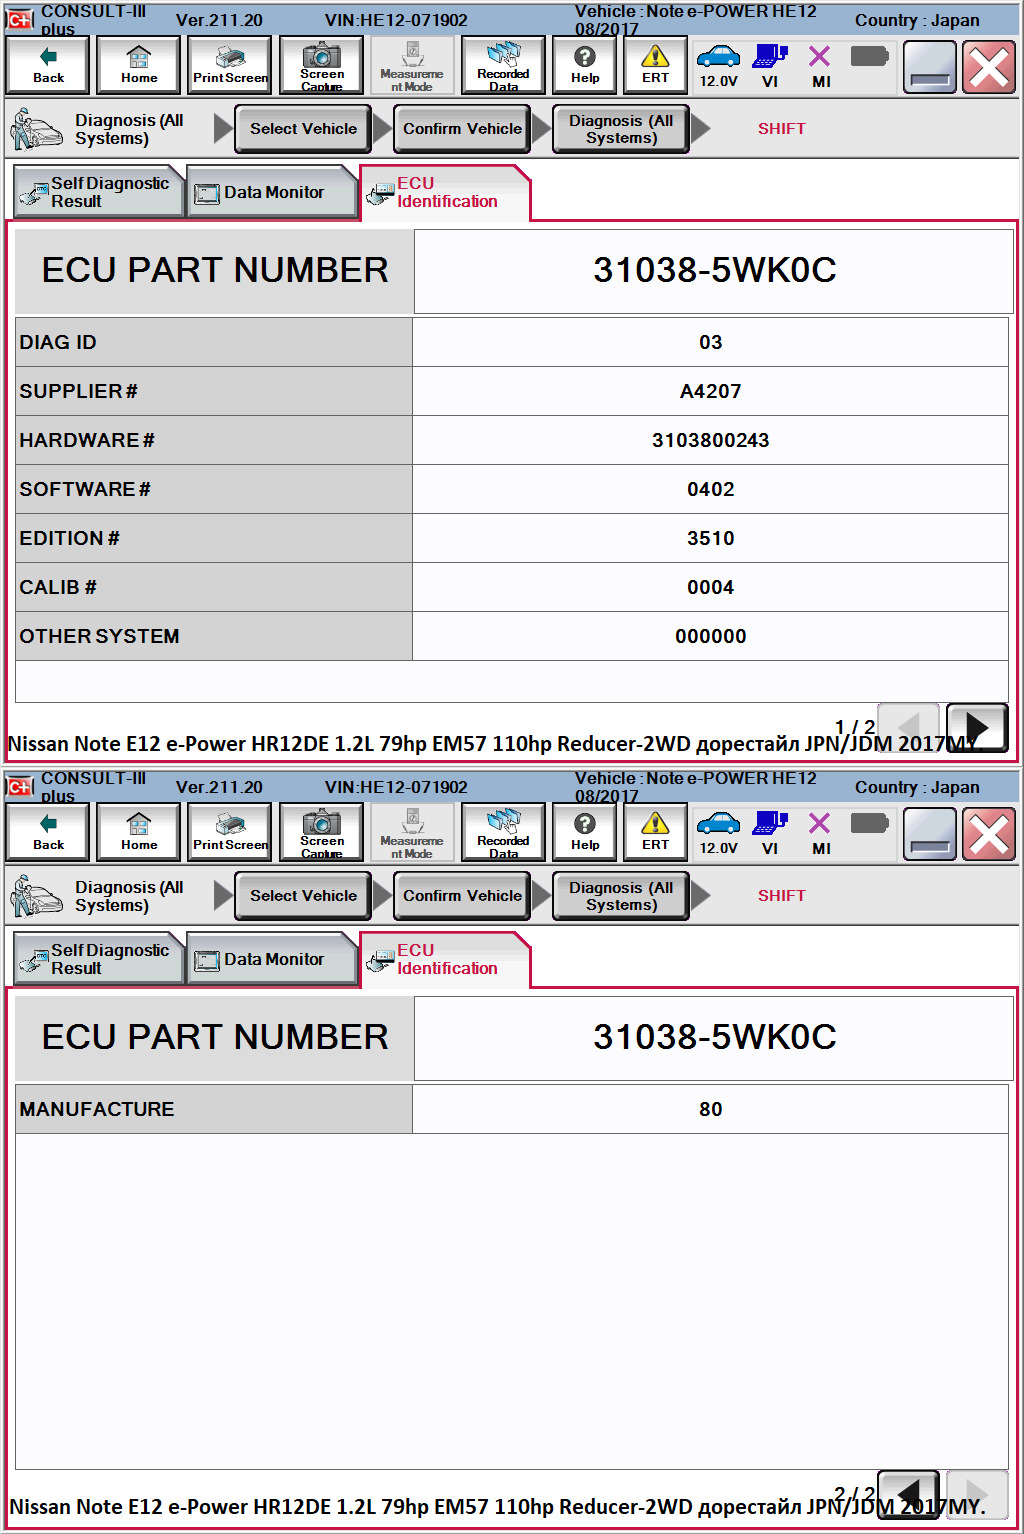Viewport: 1024px width, 1534px height.
Task: Click Confirm Vehicle step in lower window
Action: coord(462,896)
